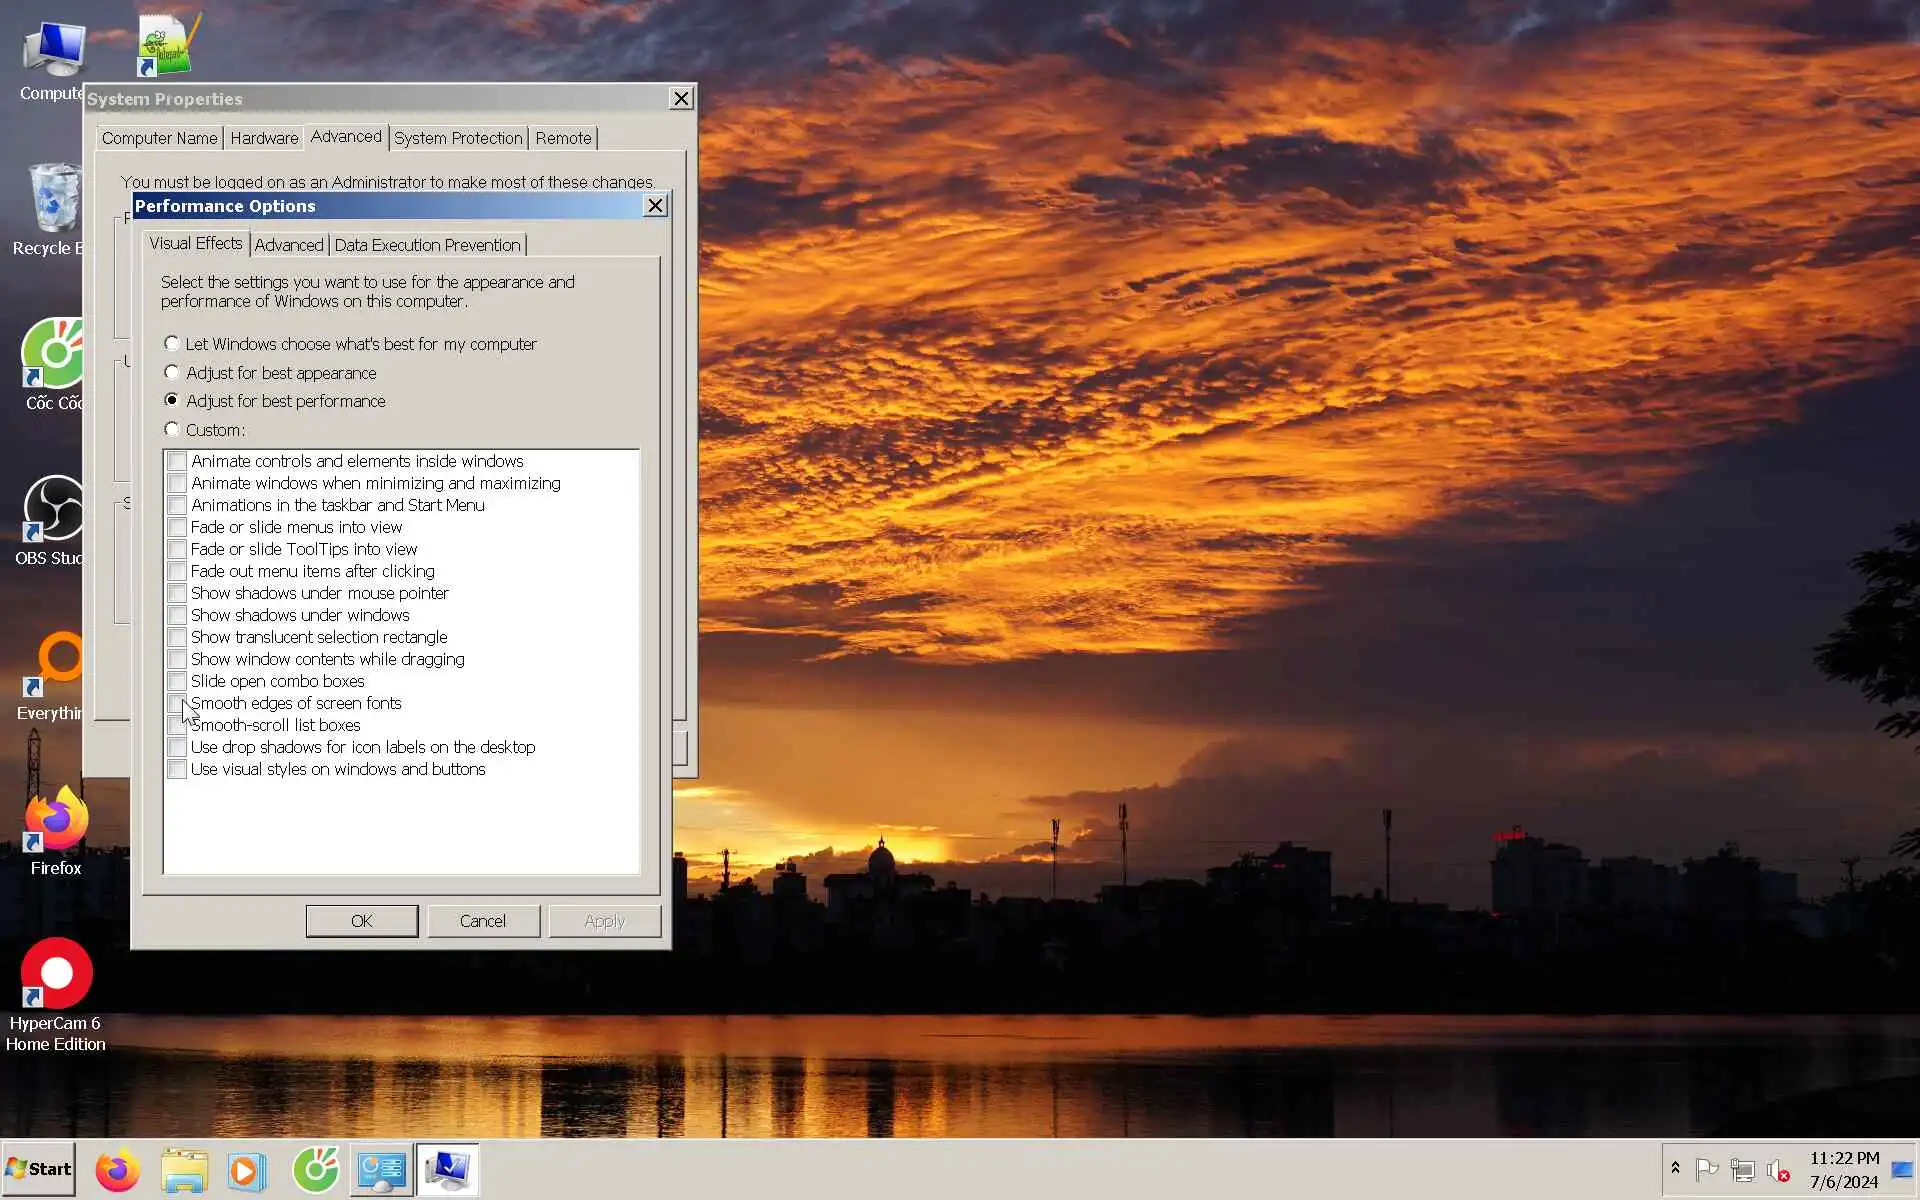Switch to Data Execution Prevention tab
Image resolution: width=1920 pixels, height=1200 pixels.
(x=427, y=245)
